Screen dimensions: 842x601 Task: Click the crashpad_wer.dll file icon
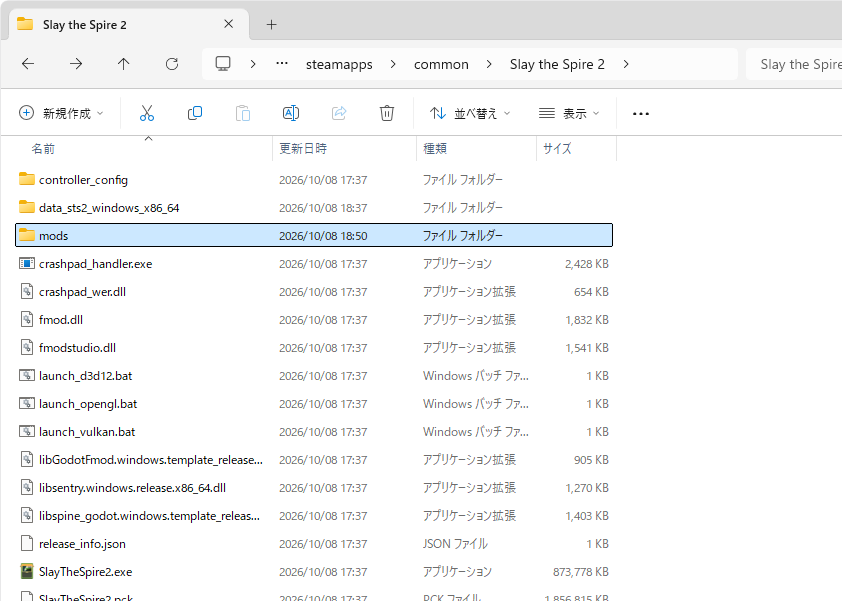27,291
